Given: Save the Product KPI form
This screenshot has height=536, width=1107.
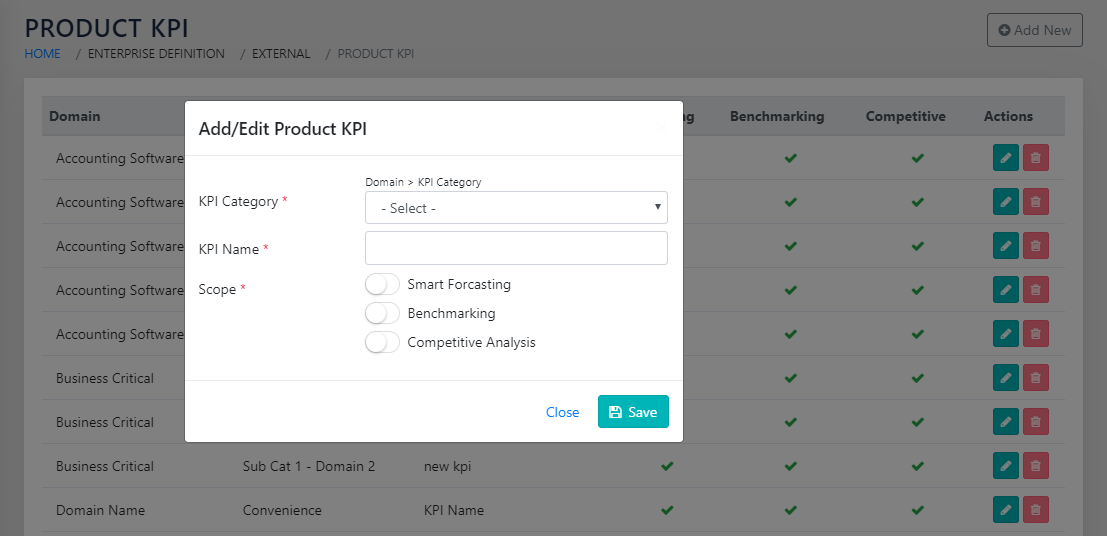Looking at the screenshot, I should point(633,412).
